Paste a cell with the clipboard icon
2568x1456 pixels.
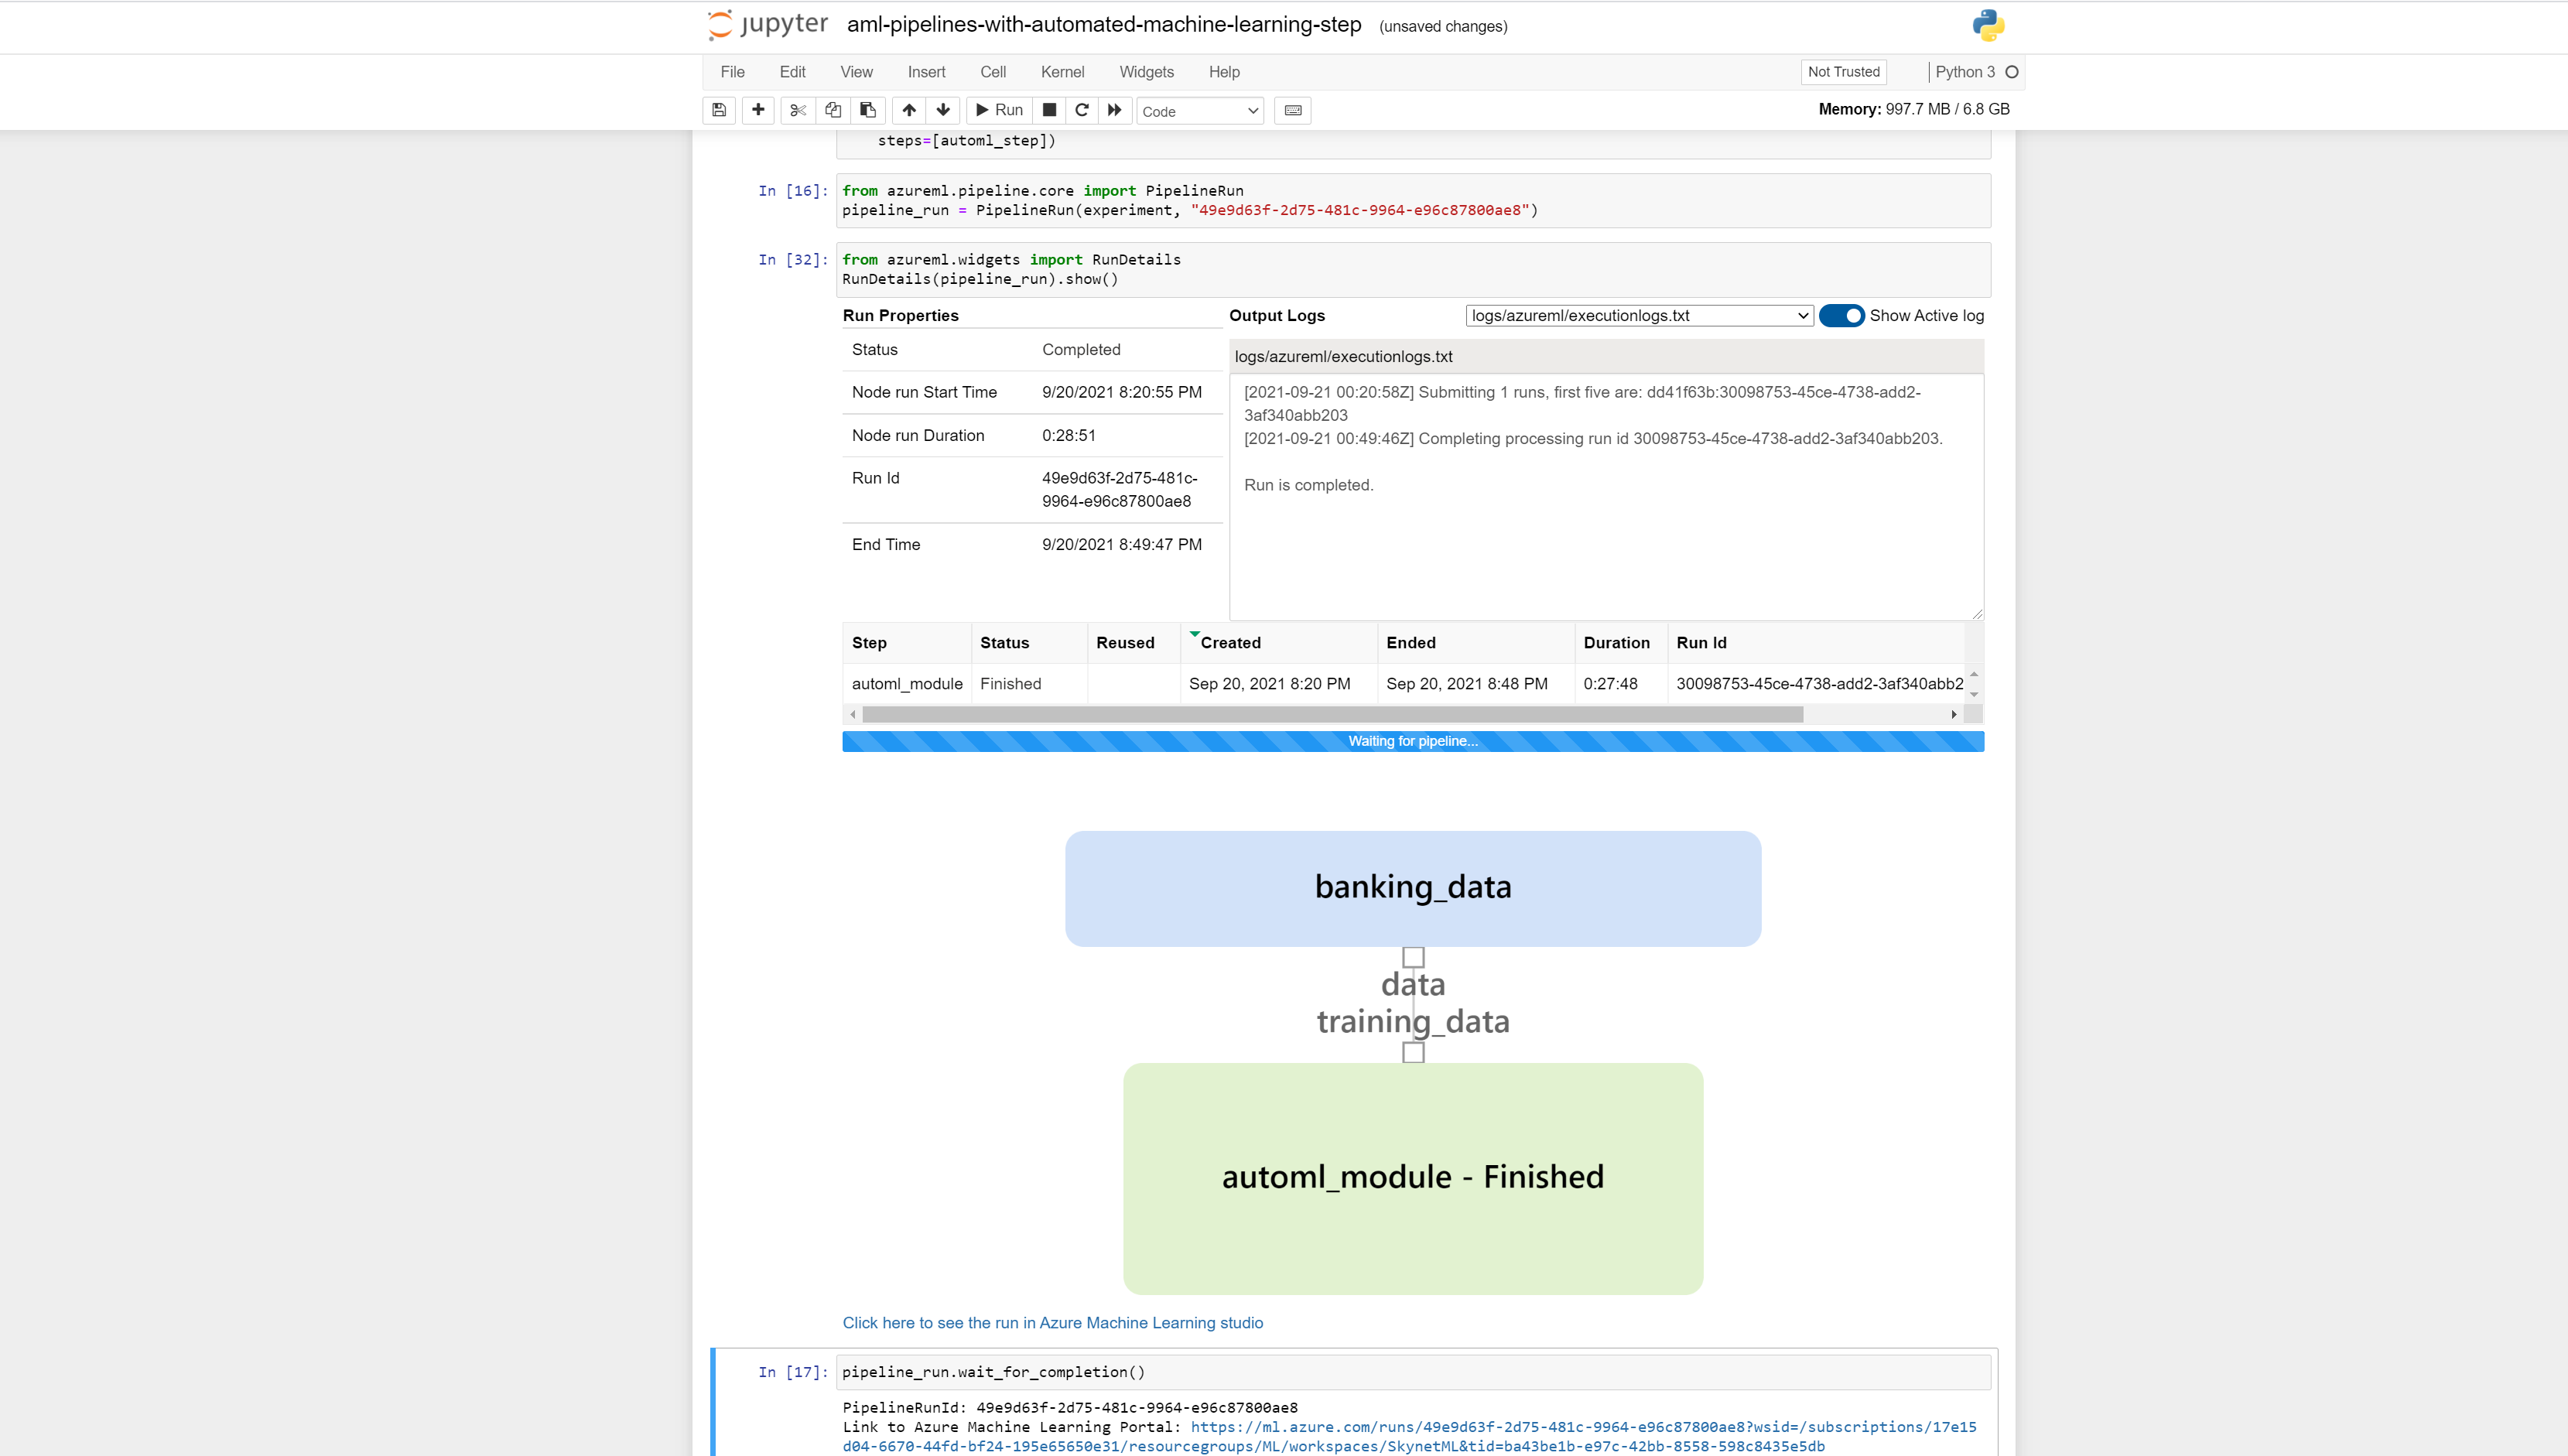pos(867,110)
